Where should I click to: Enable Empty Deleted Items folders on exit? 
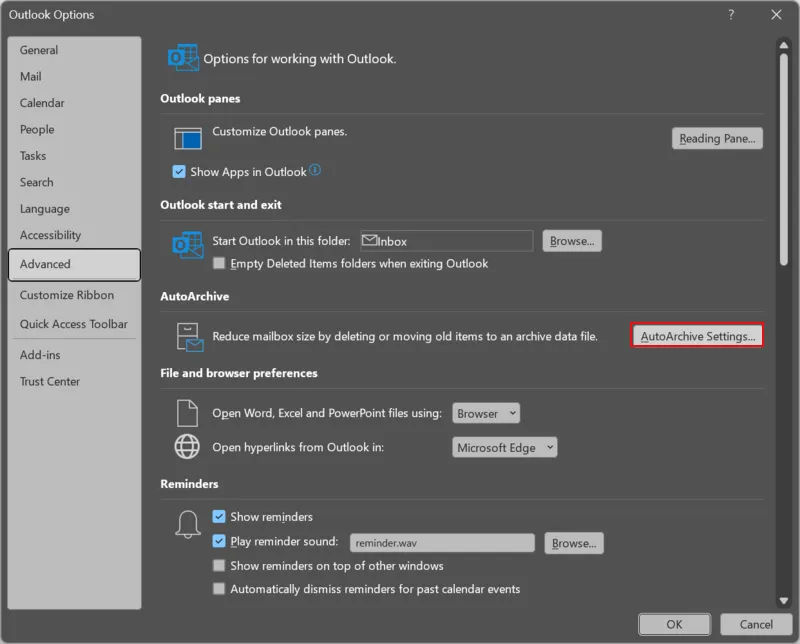point(219,264)
